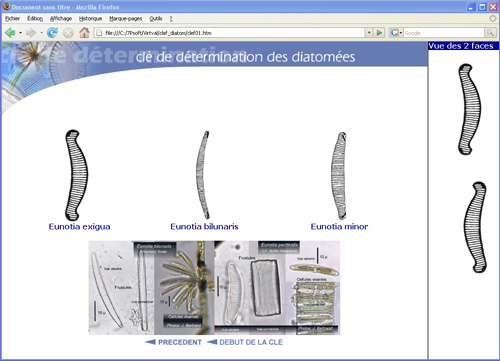Click the green Go arrow button

pyautogui.click(x=379, y=33)
